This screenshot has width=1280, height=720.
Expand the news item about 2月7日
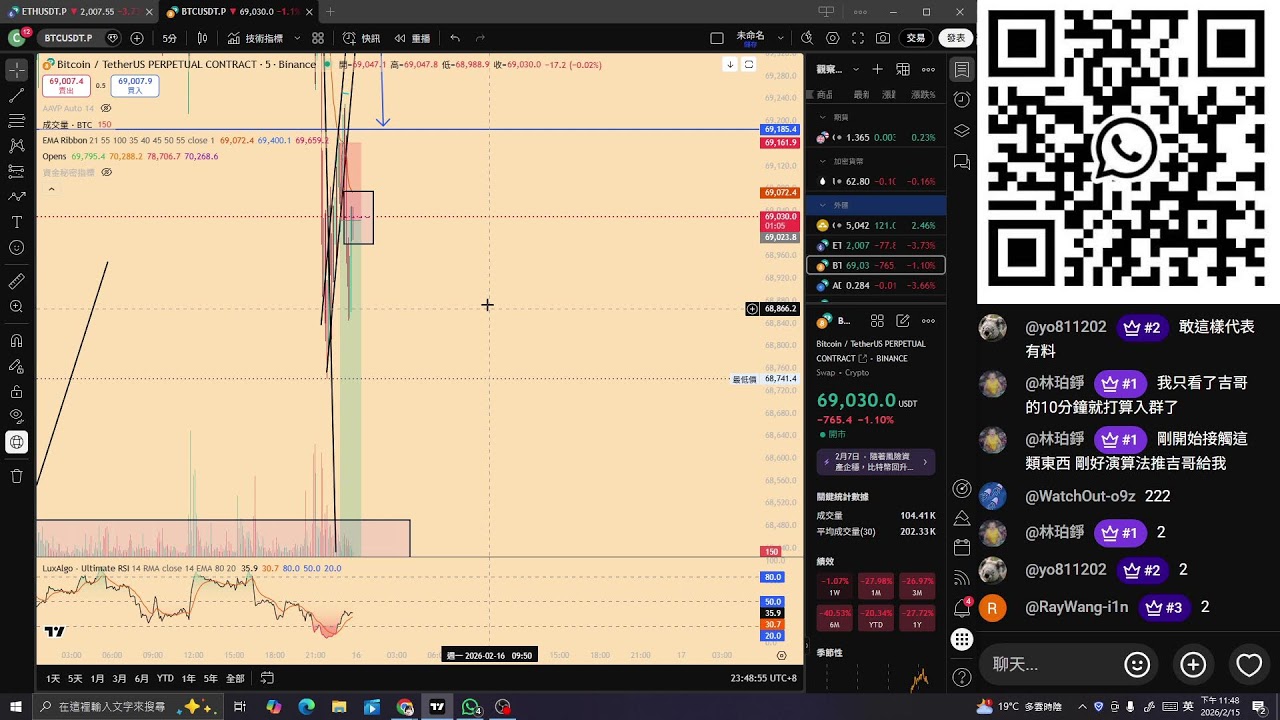876,461
